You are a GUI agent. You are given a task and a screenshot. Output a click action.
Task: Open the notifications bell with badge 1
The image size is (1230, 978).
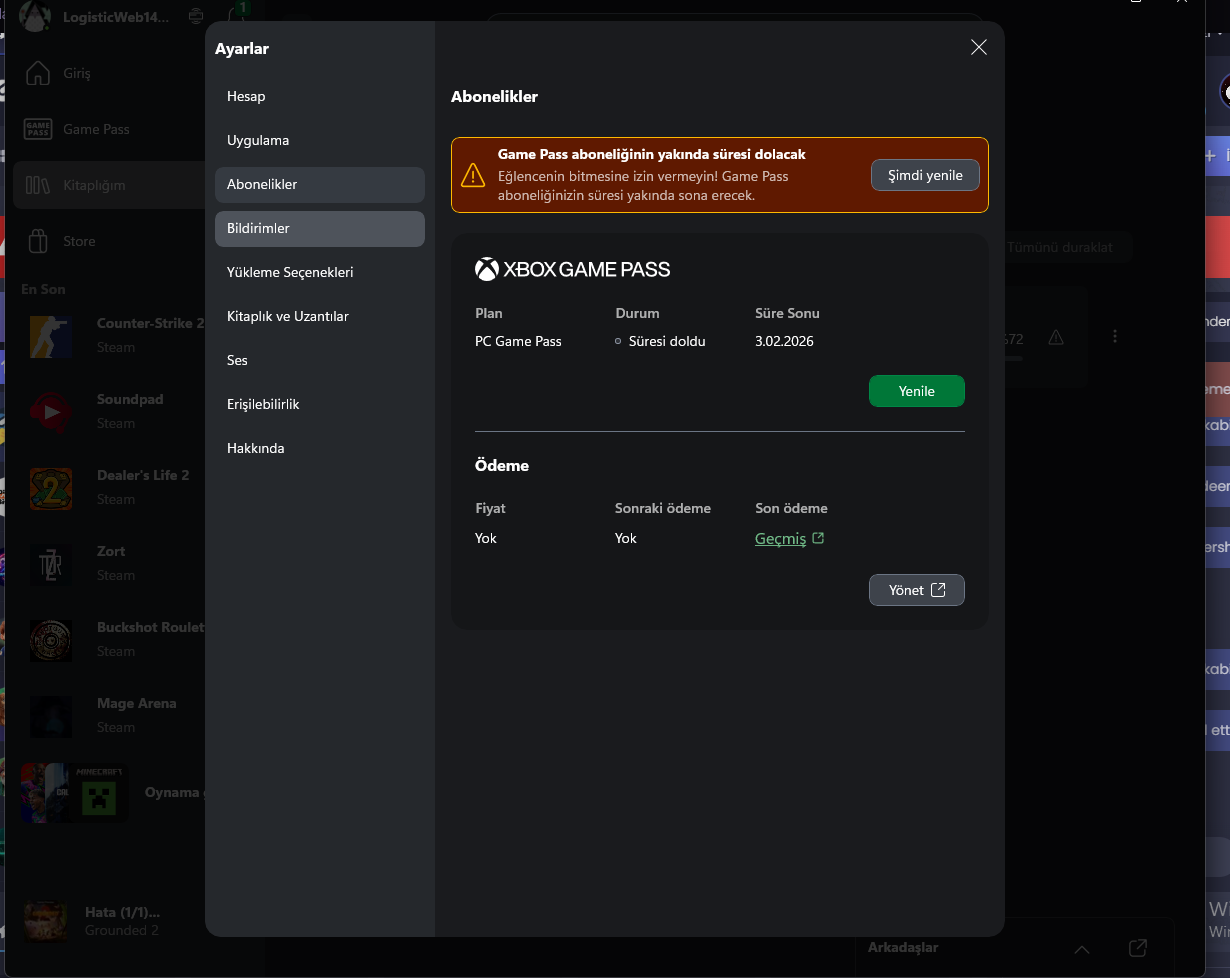pos(238,14)
